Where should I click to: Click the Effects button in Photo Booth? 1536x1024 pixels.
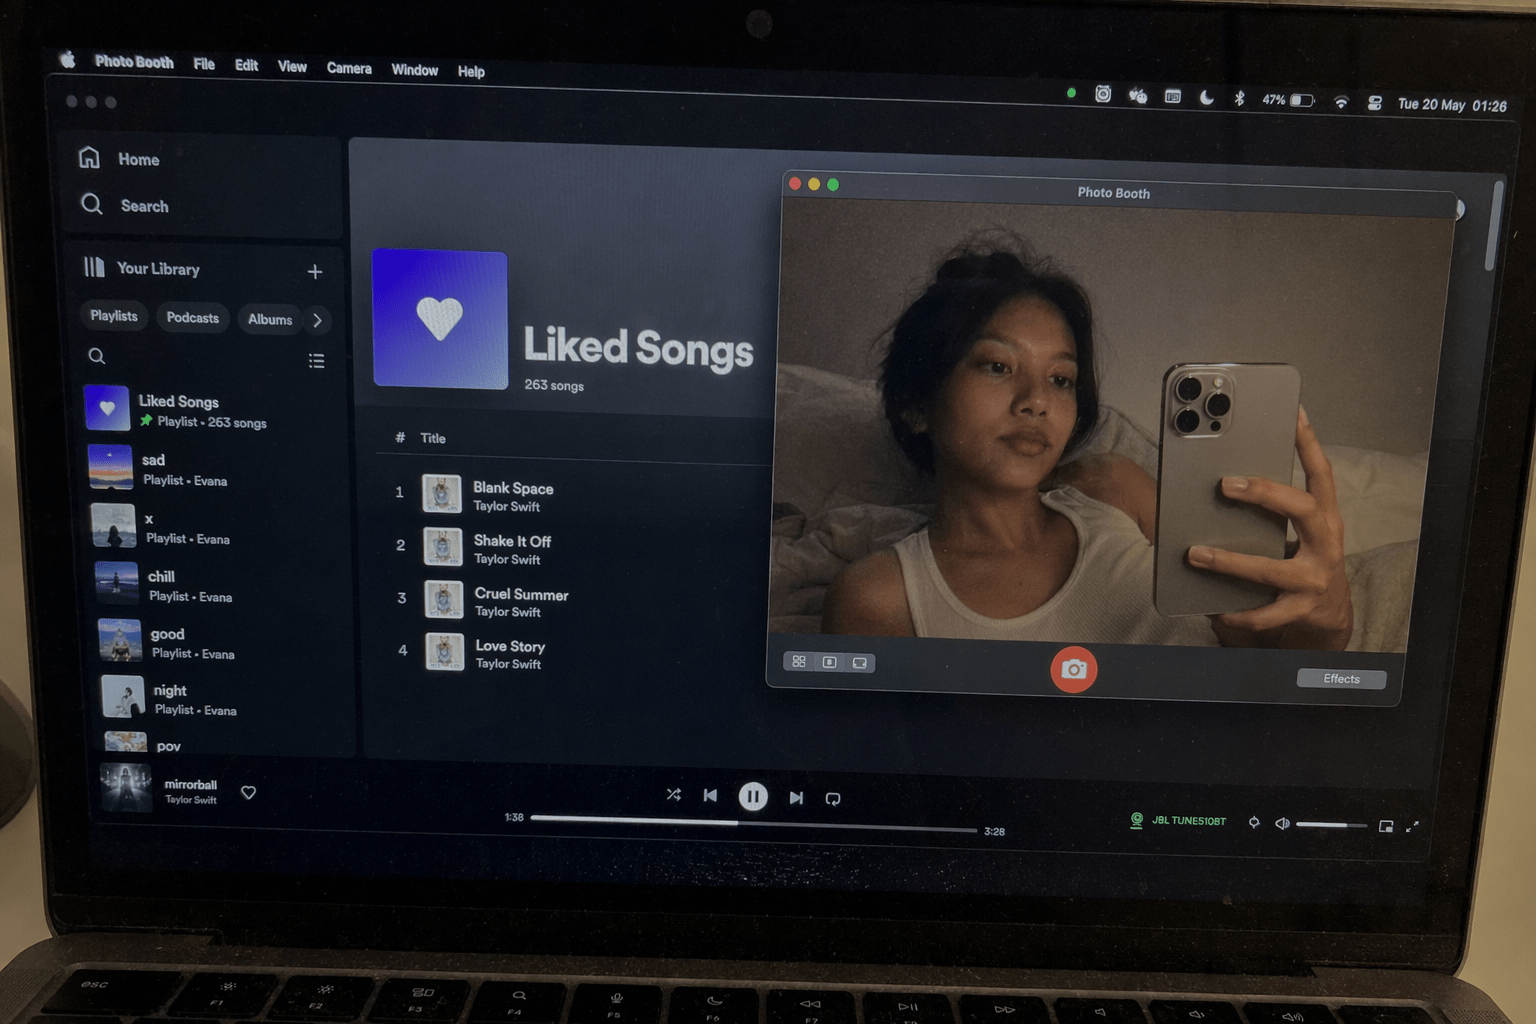(x=1341, y=679)
